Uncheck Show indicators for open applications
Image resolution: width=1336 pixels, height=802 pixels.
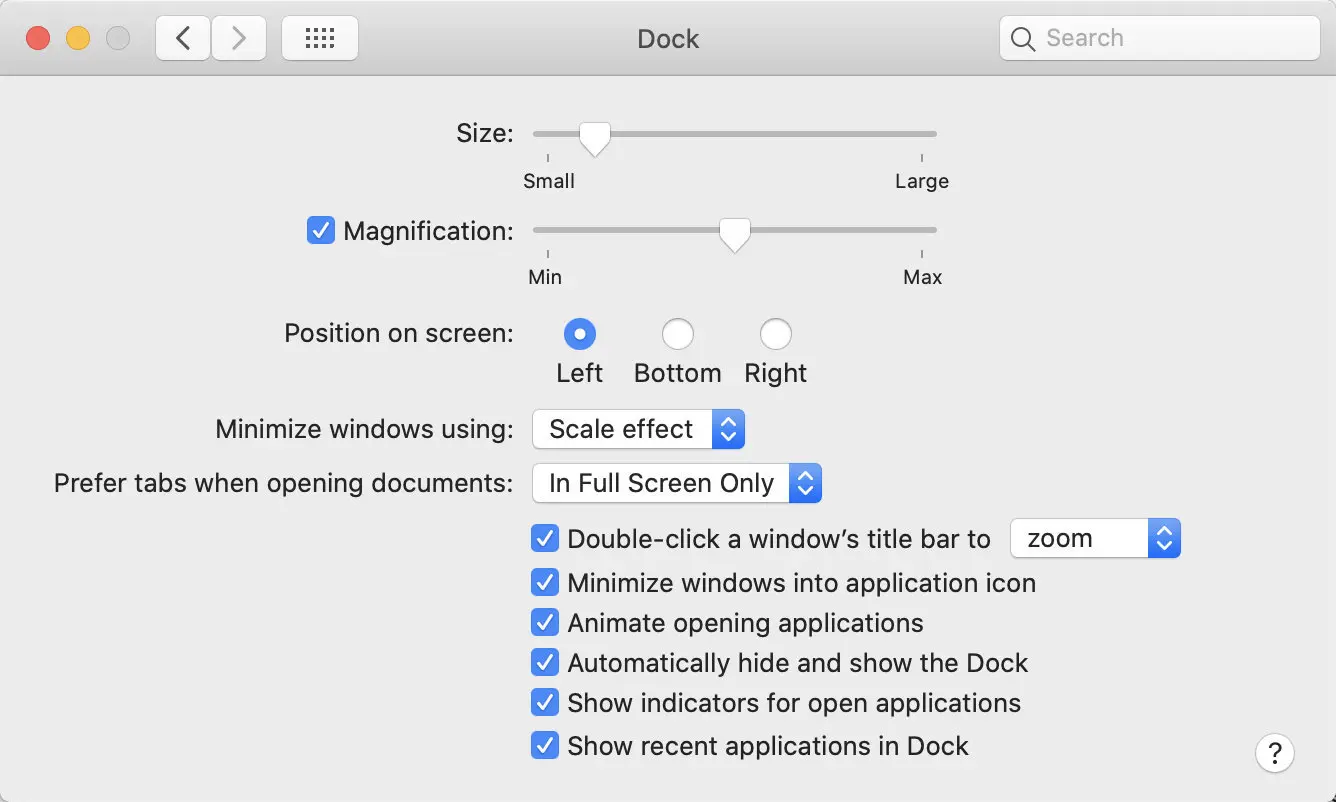pyautogui.click(x=545, y=702)
